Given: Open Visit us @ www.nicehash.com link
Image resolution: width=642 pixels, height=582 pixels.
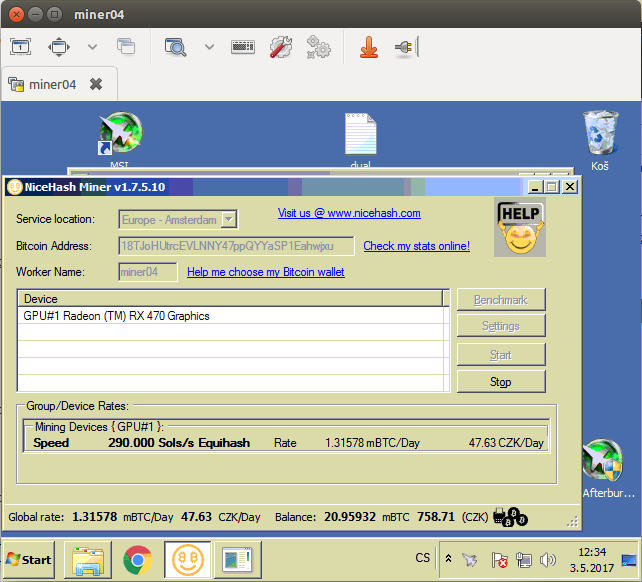Looking at the screenshot, I should pos(349,213).
